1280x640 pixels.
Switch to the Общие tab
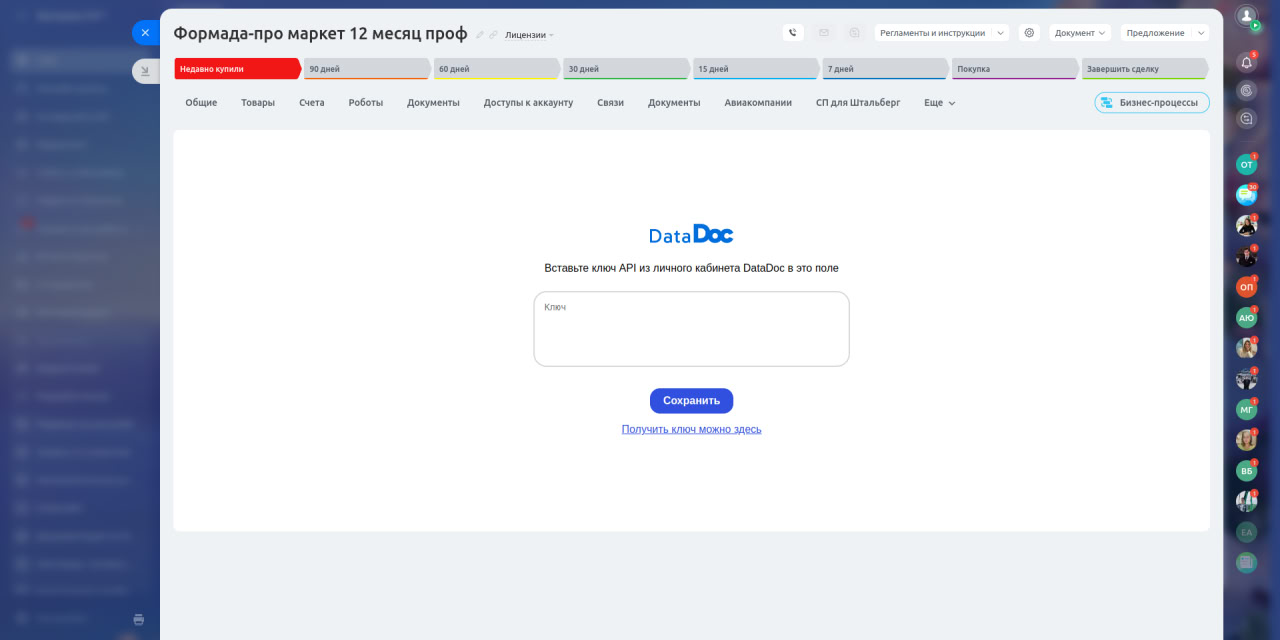[201, 103]
